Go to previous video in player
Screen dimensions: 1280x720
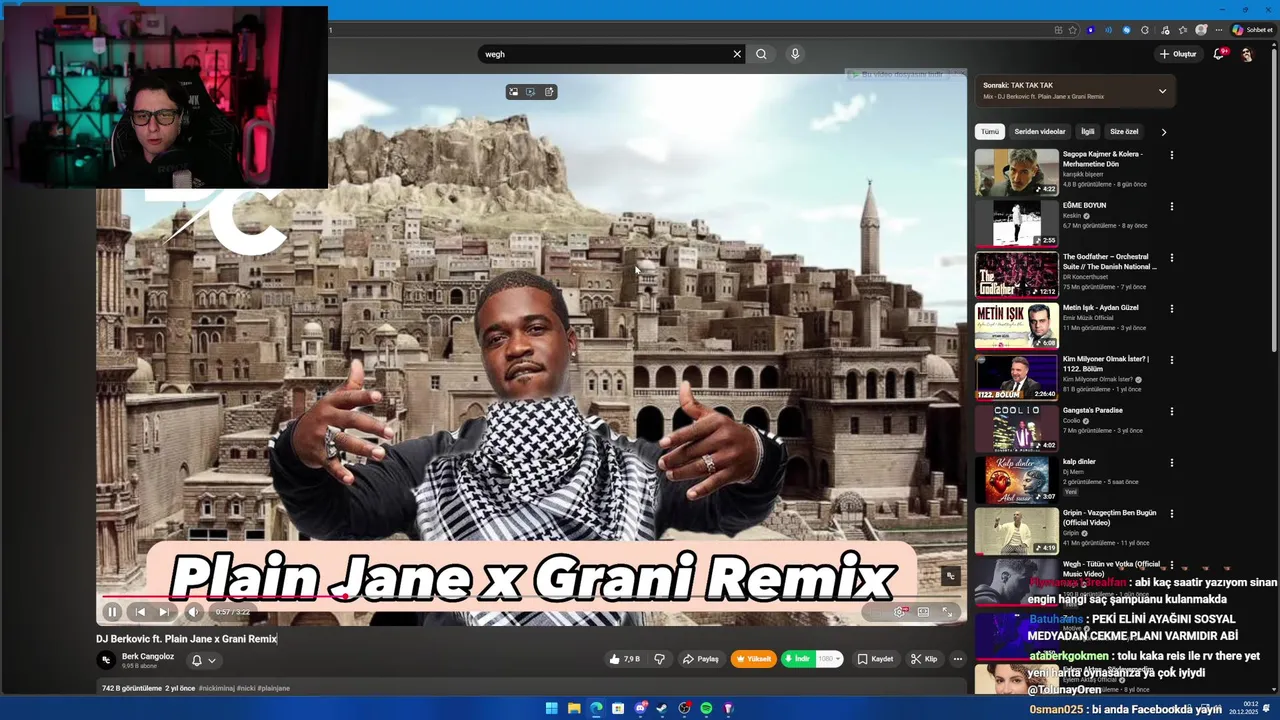[140, 612]
